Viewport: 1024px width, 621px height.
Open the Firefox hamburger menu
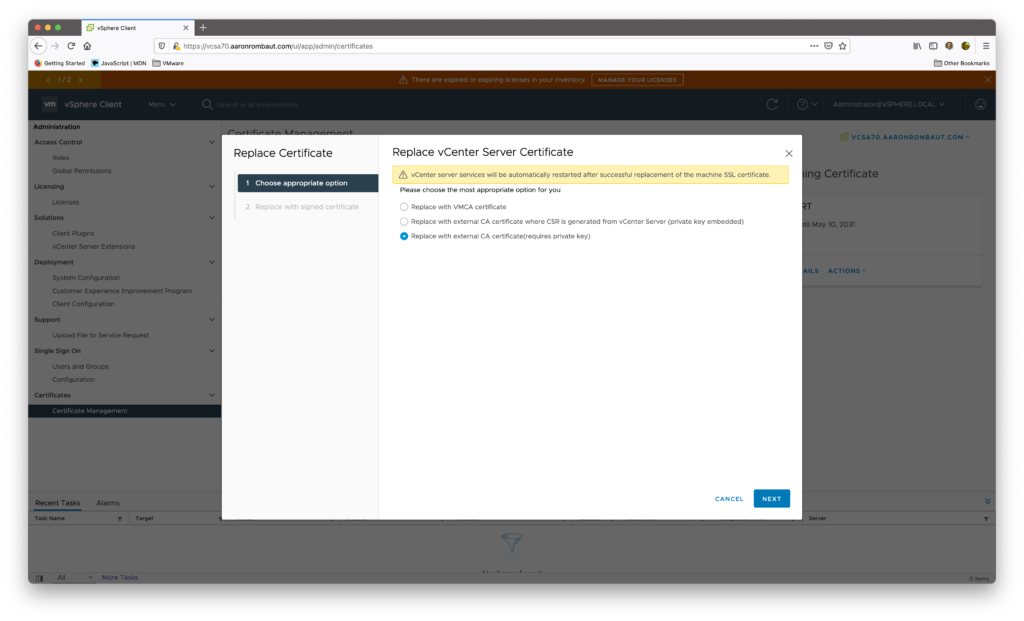pos(985,46)
